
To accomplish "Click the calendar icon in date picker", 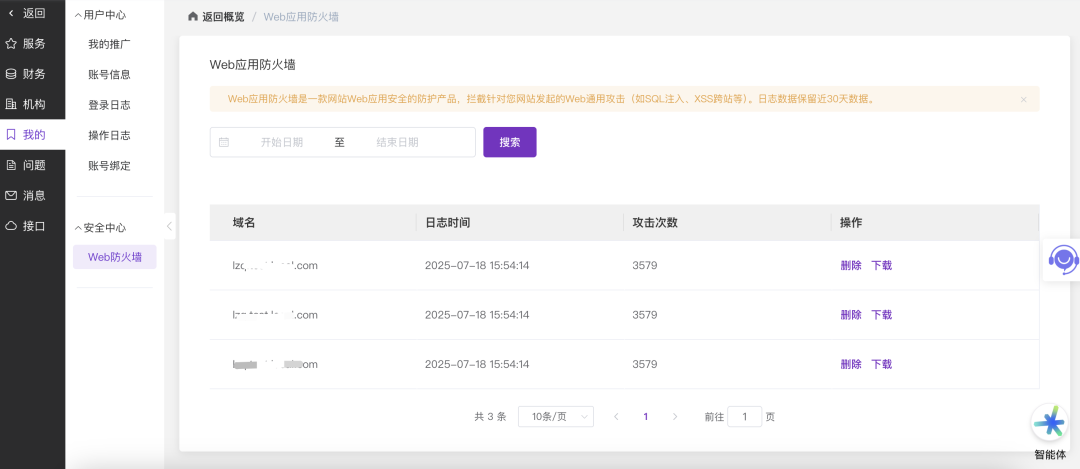I will 224,142.
